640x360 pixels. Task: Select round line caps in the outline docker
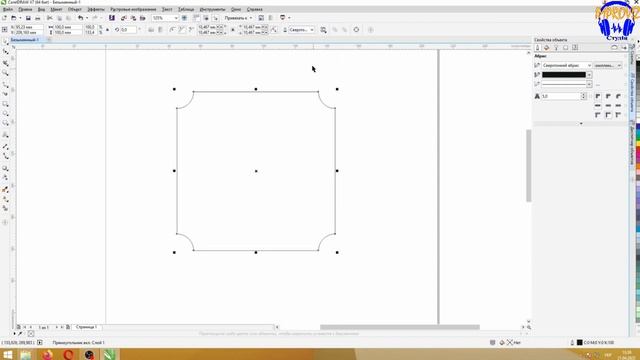[608, 106]
